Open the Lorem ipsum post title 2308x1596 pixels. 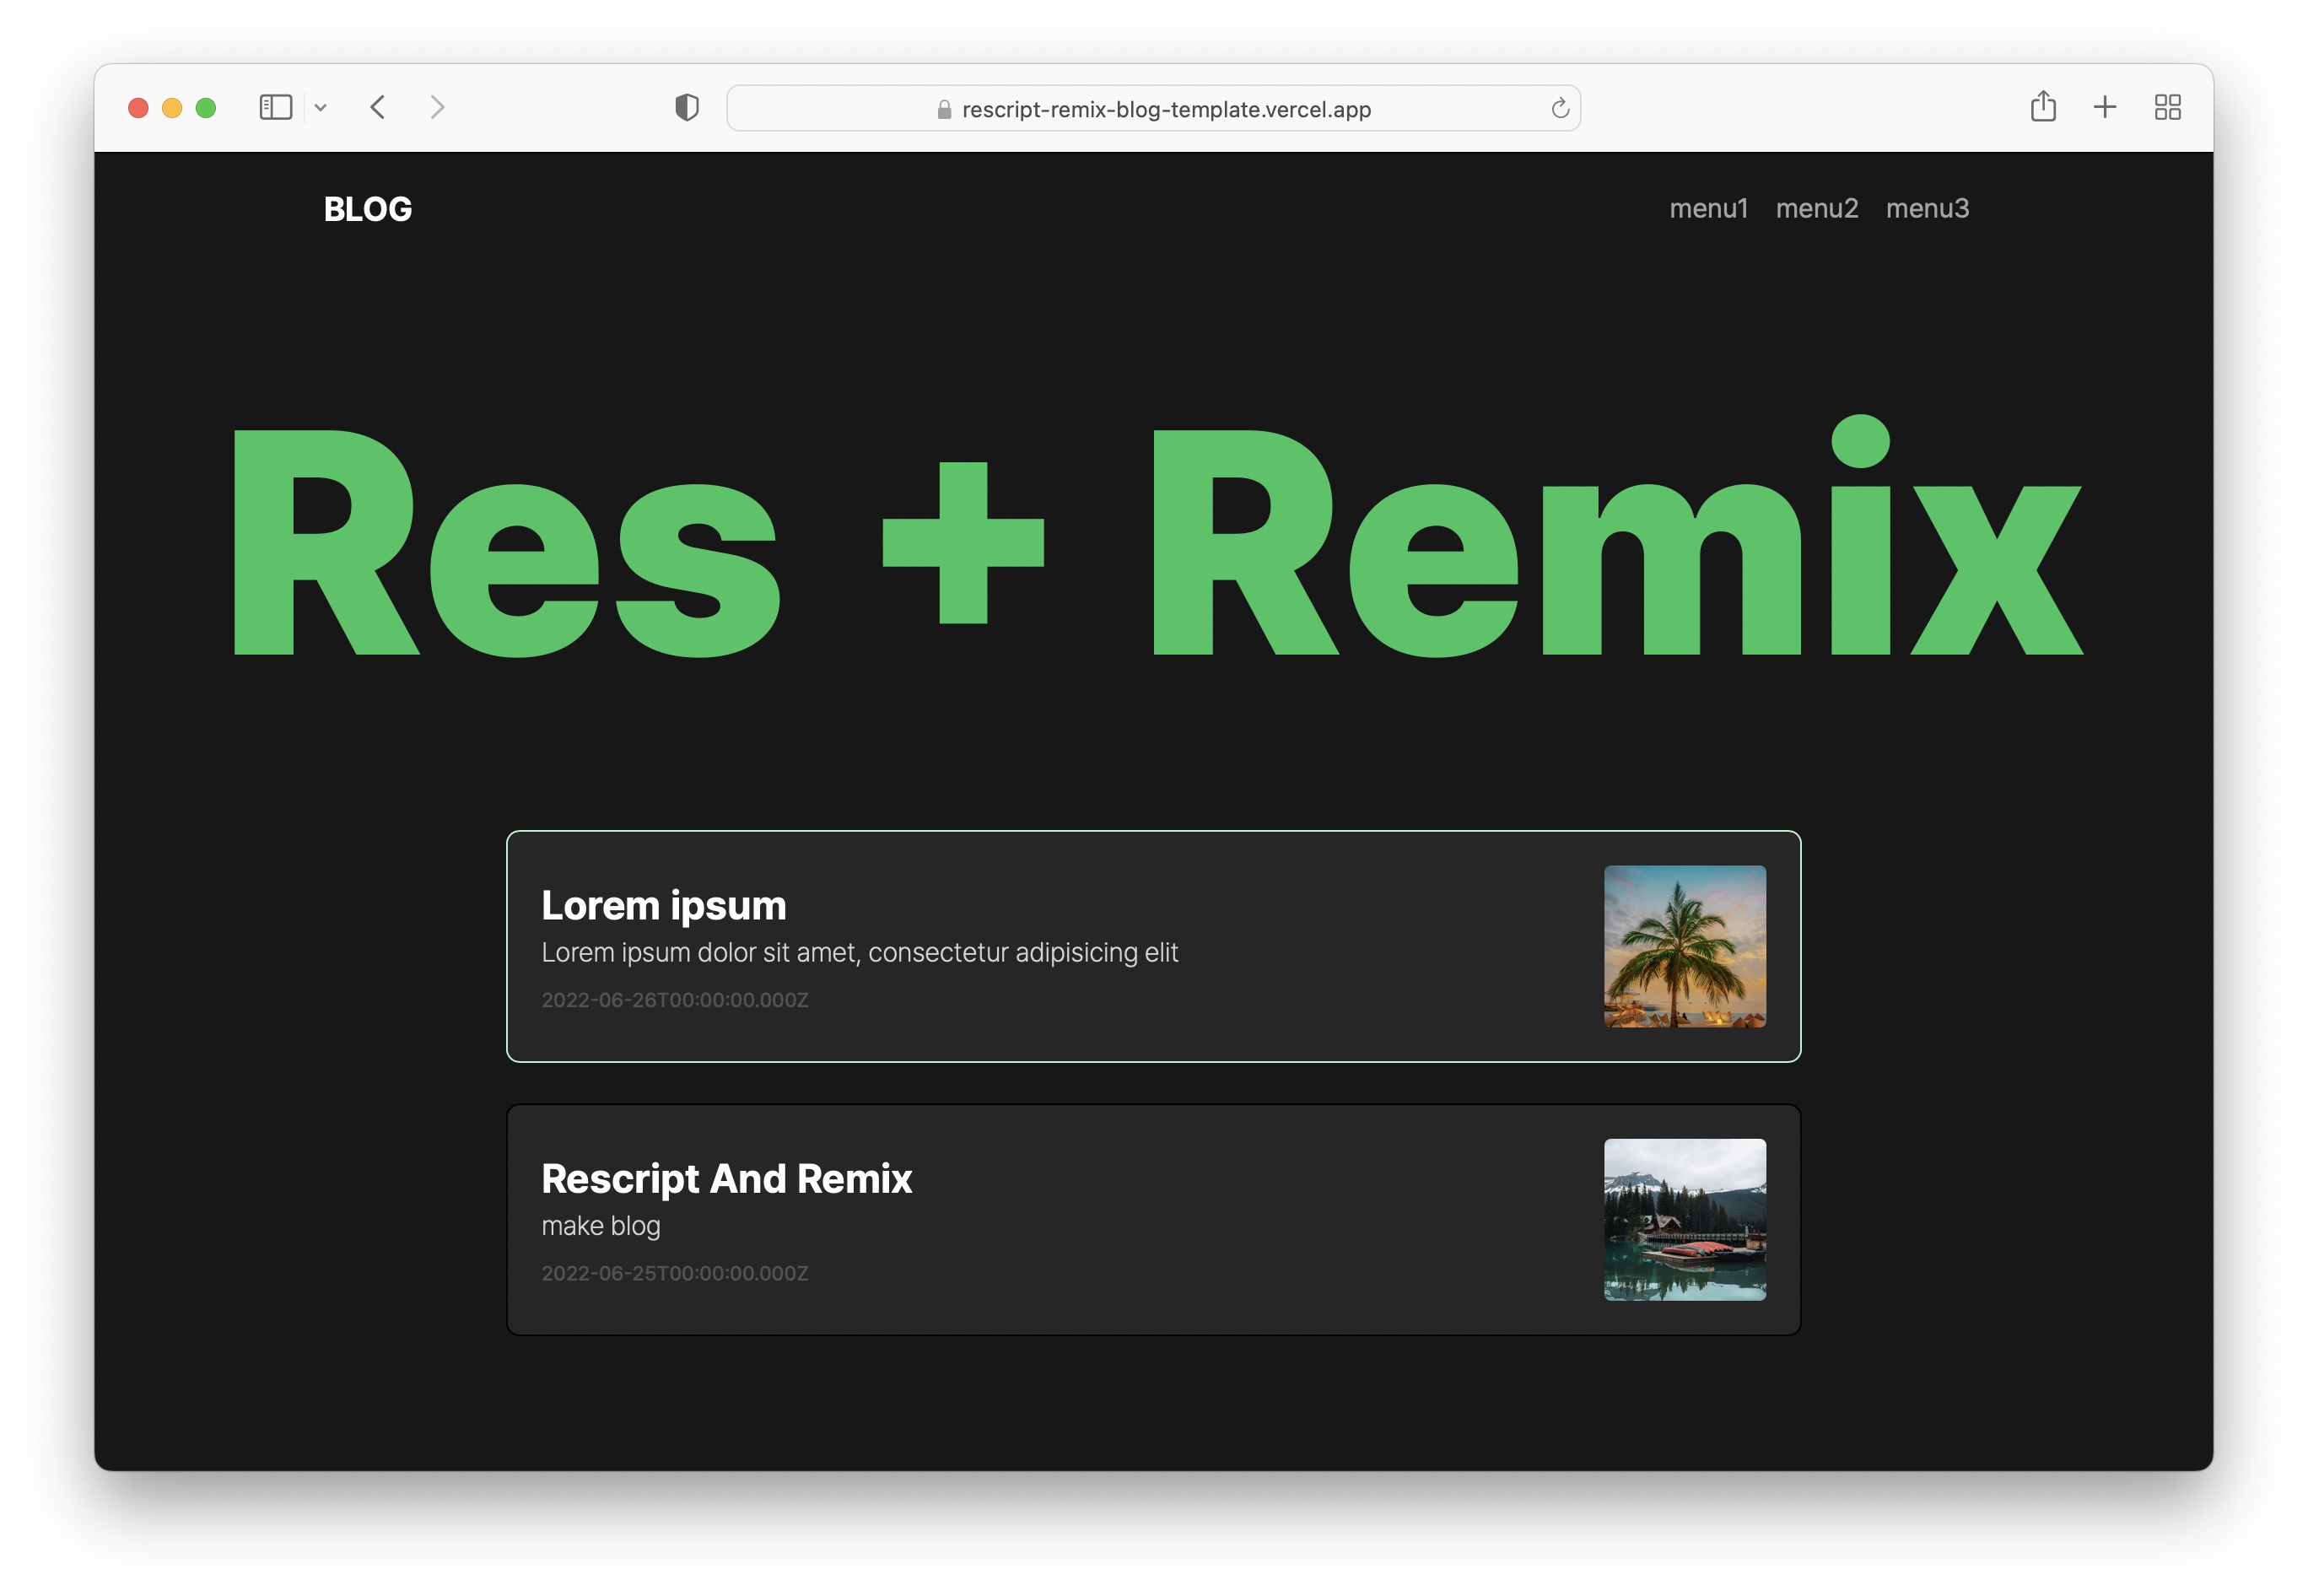tap(663, 905)
